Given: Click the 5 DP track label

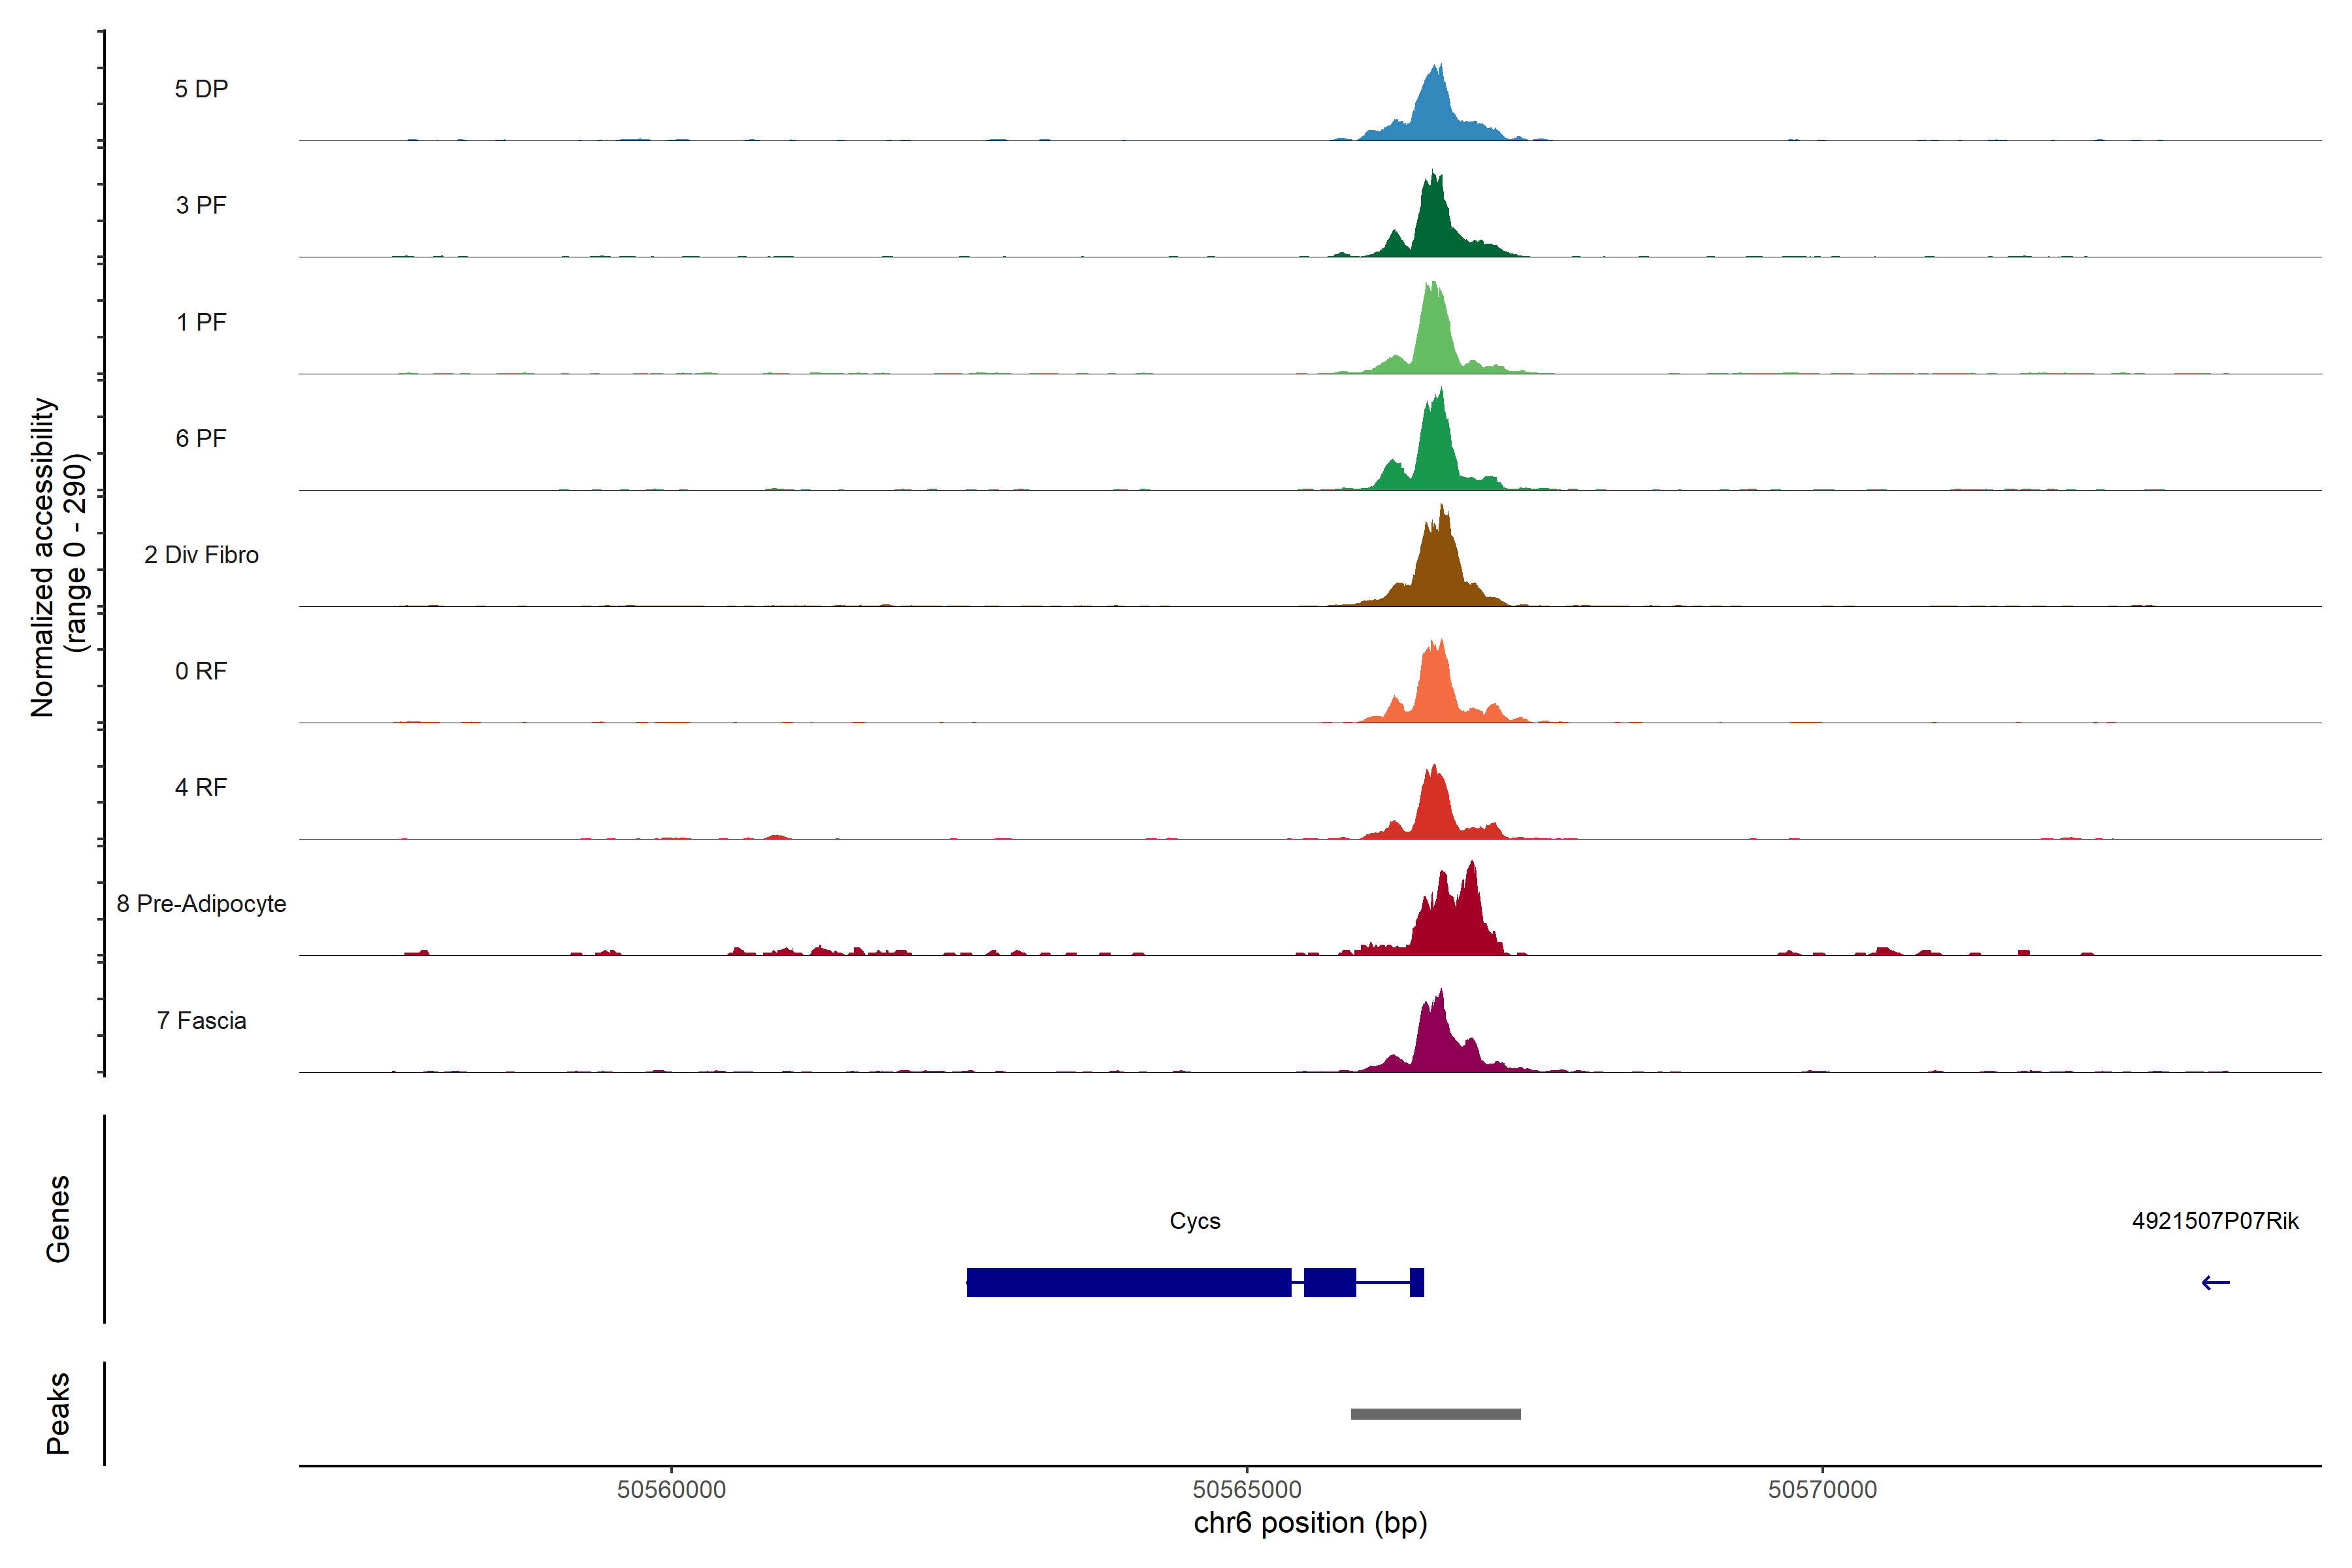Looking at the screenshot, I should coord(201,89).
